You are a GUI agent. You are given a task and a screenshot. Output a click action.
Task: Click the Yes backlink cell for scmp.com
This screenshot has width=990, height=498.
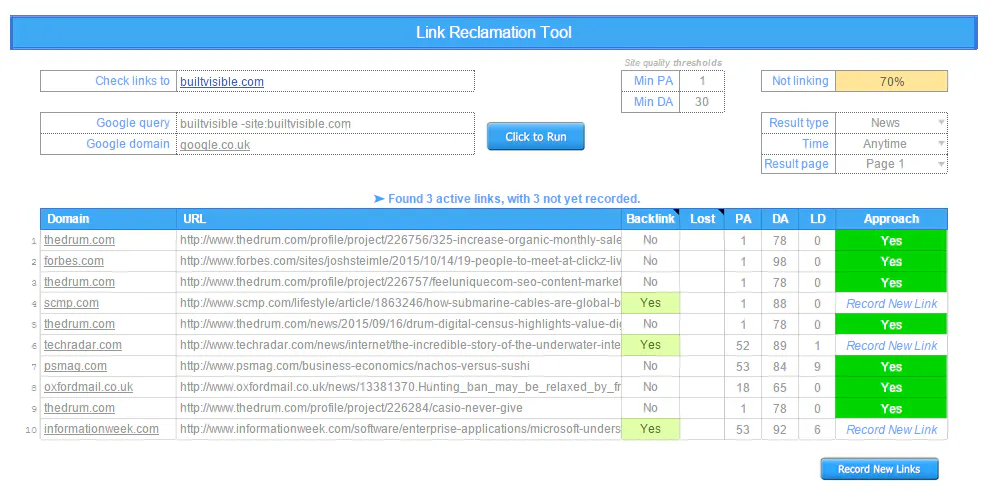tap(650, 302)
